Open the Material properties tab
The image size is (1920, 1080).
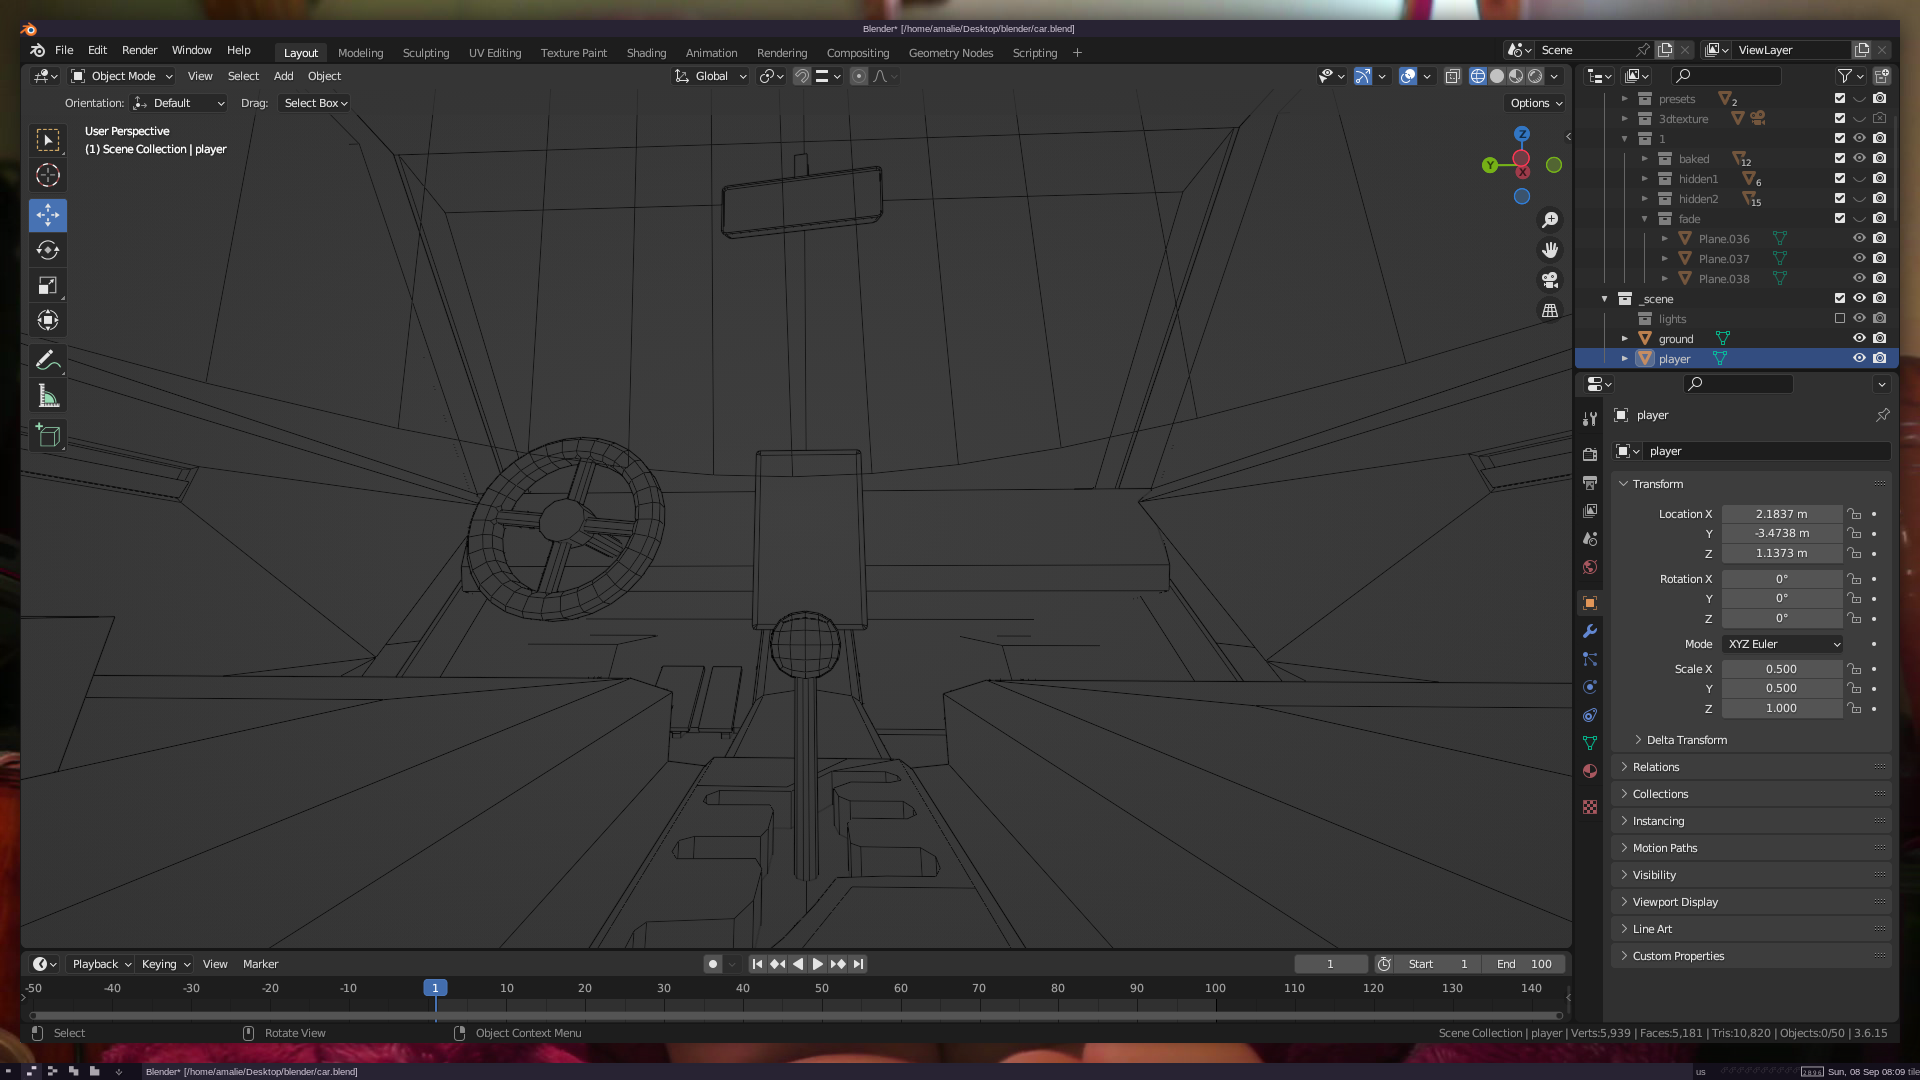click(x=1590, y=771)
